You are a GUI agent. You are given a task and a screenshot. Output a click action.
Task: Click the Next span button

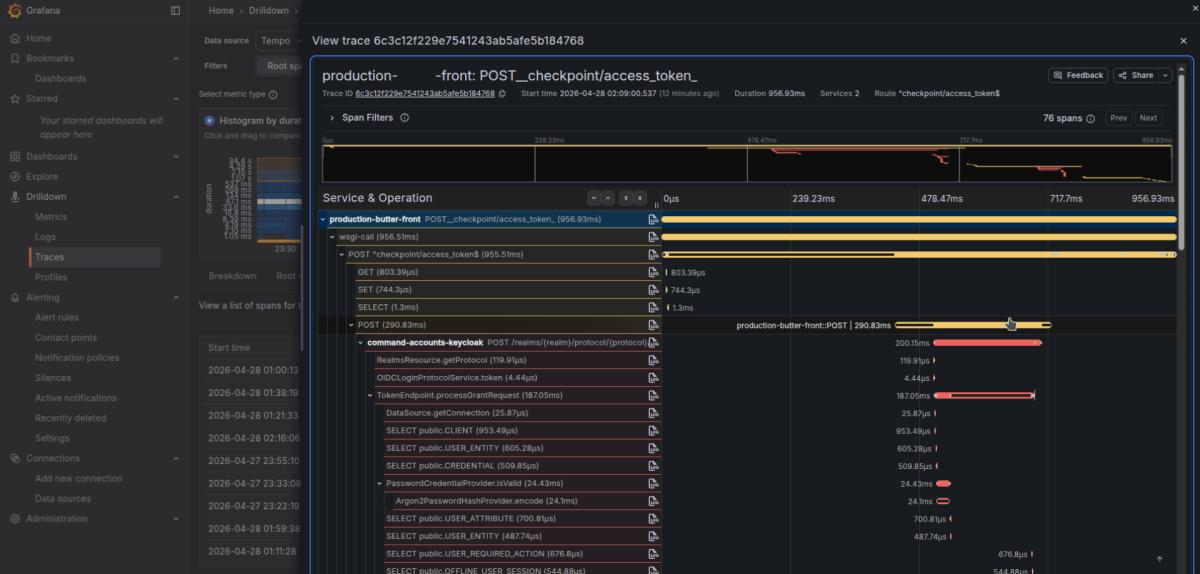1148,118
